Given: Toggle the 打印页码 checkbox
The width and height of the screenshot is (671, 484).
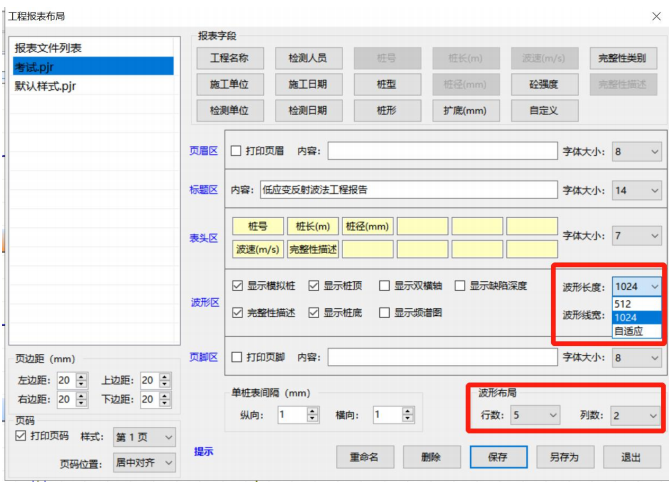Looking at the screenshot, I should [22, 436].
